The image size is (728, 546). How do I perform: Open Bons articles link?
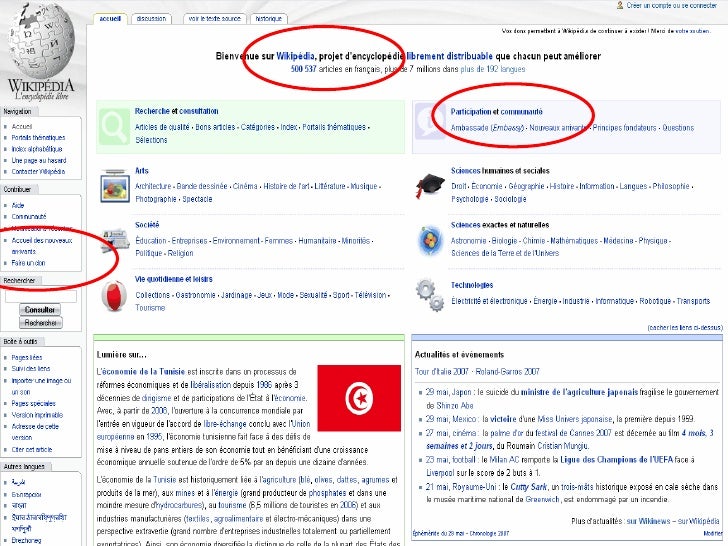[215, 127]
